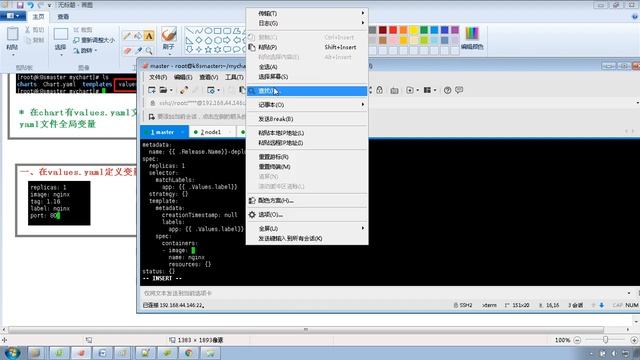This screenshot has height=360, width=640.
Task: Open the 查看(V) menu in Xshell
Action: pyautogui.click(x=208, y=77)
